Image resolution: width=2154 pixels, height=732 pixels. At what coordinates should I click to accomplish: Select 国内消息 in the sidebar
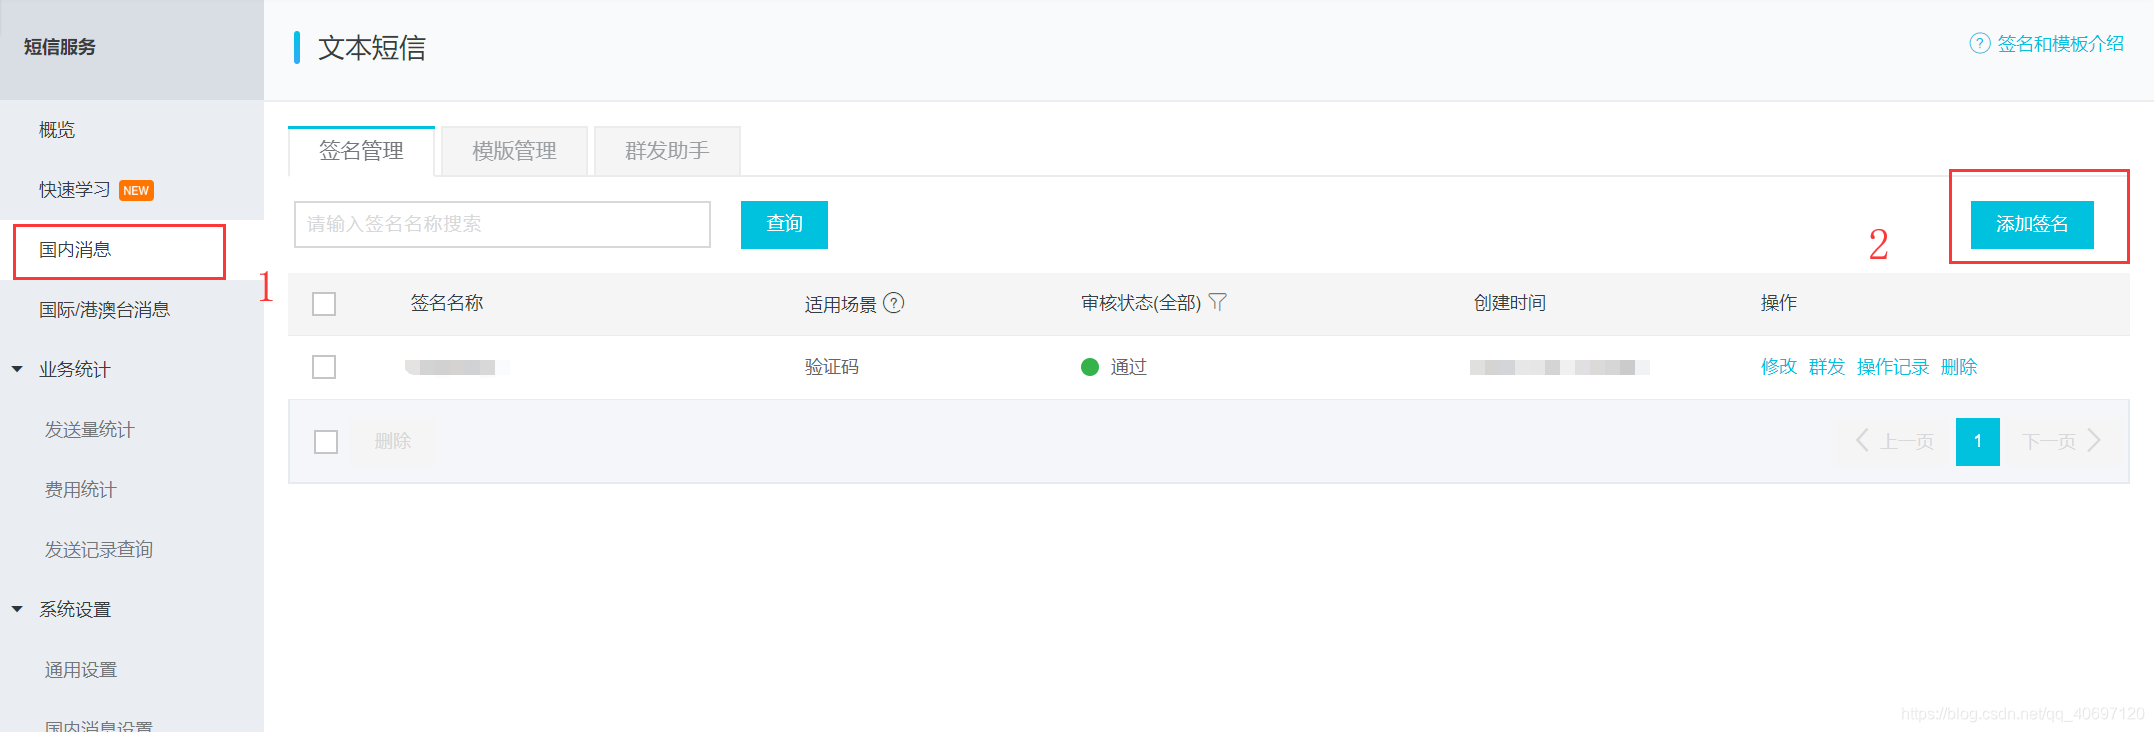coord(75,250)
